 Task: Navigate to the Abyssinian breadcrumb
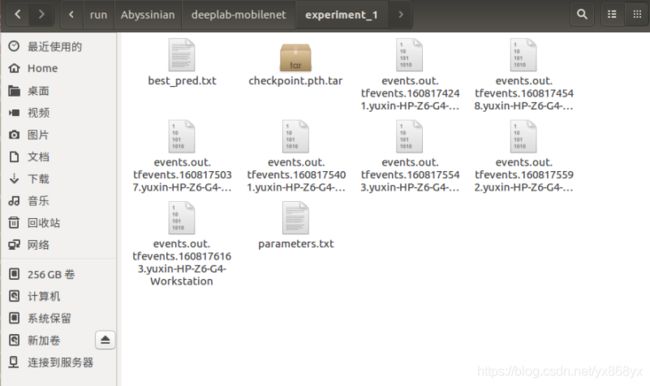pos(148,15)
